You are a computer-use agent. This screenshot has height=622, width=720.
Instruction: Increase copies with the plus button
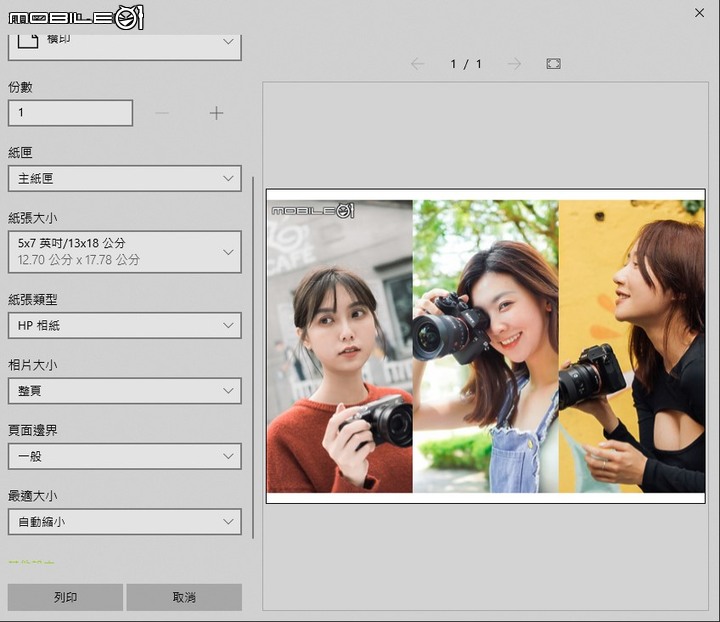pos(216,113)
